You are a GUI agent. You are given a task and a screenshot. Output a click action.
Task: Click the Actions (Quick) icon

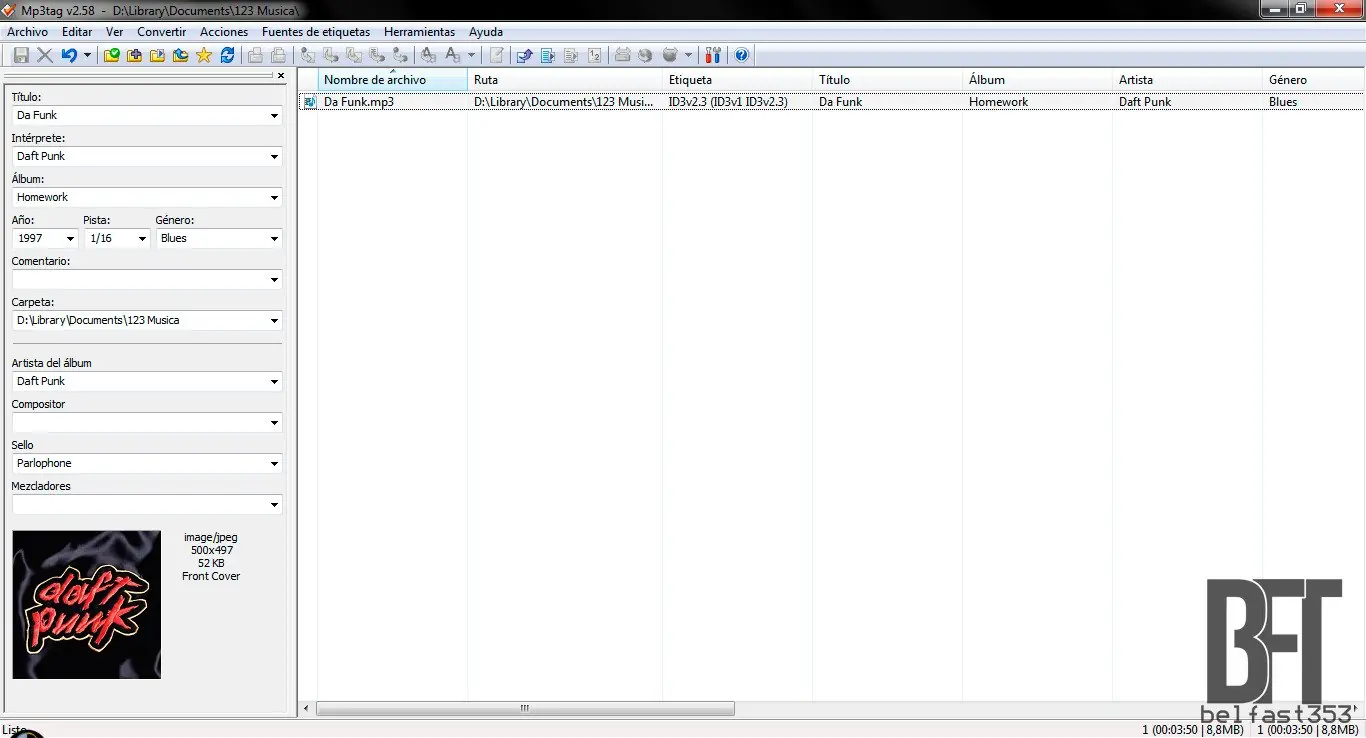452,55
